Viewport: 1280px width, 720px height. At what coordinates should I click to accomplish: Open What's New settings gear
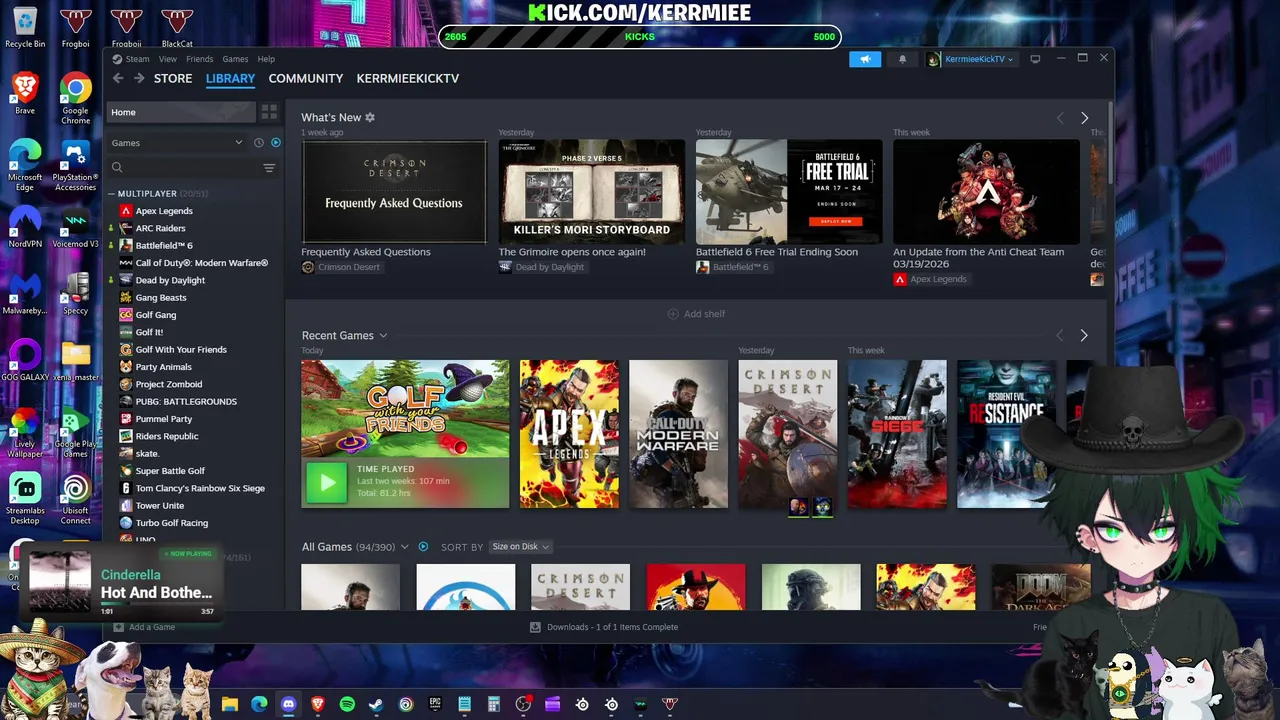click(x=370, y=117)
